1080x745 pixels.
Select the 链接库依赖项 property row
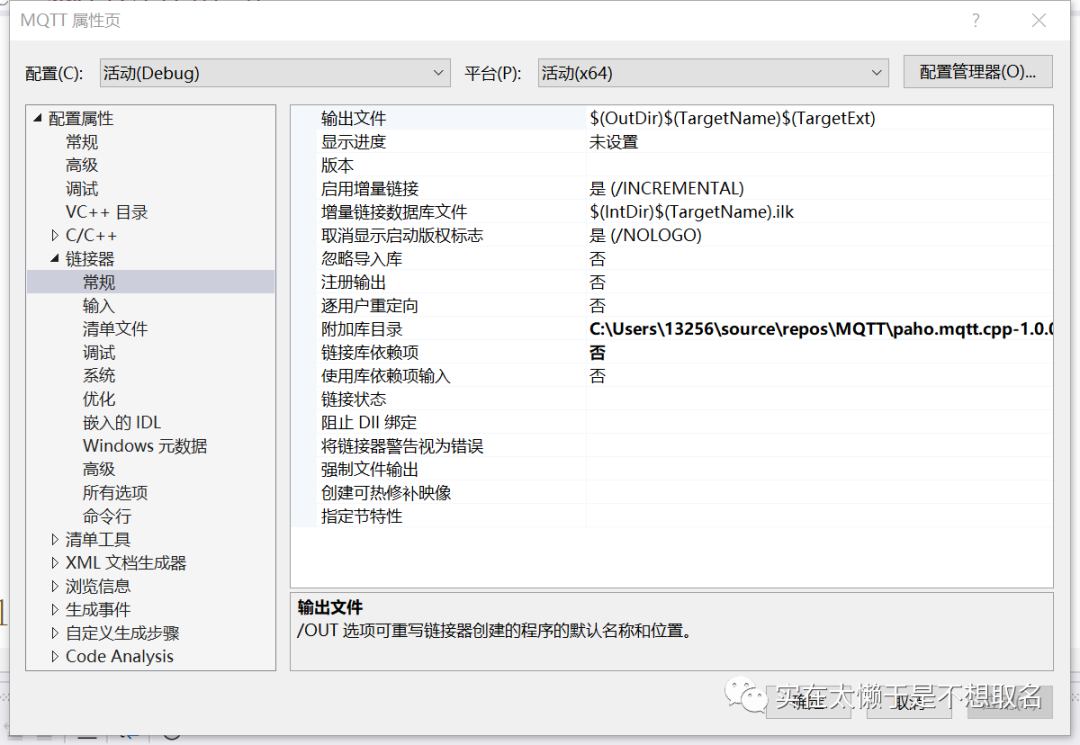click(370, 353)
